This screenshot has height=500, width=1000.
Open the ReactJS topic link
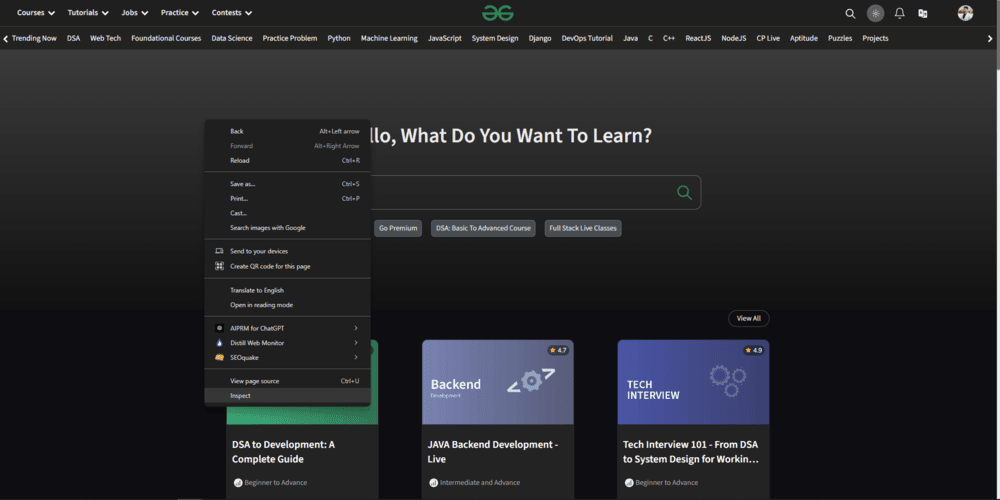click(x=698, y=38)
